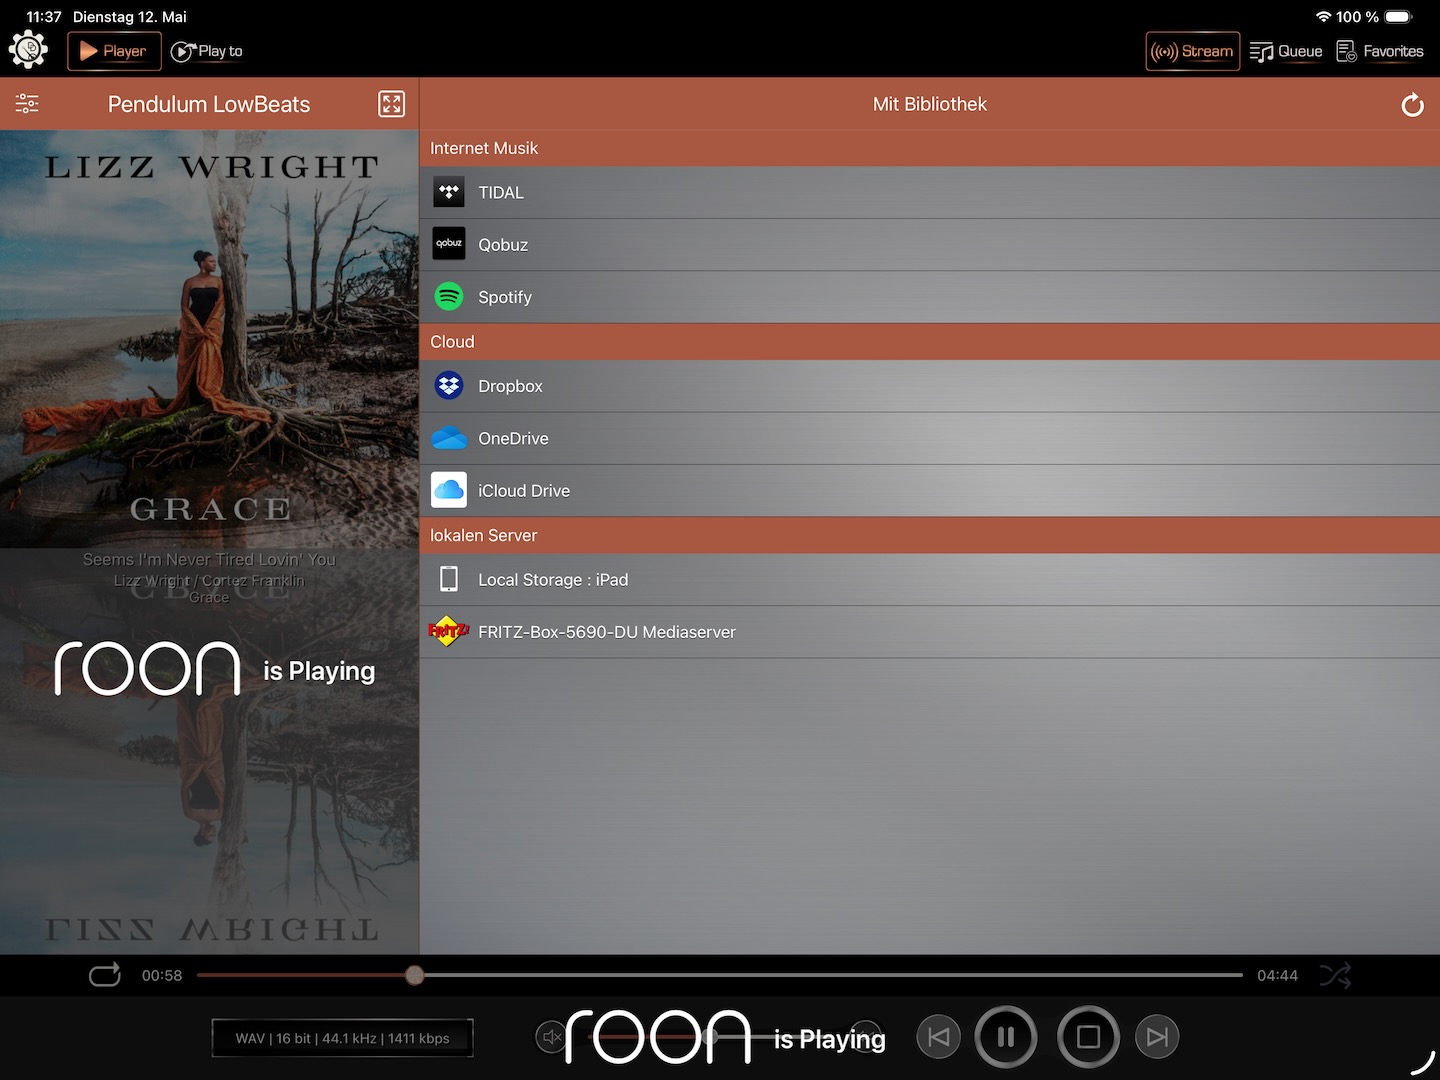Click the 'Mit Bibliothek' header title
The height and width of the screenshot is (1080, 1440).
[930, 104]
